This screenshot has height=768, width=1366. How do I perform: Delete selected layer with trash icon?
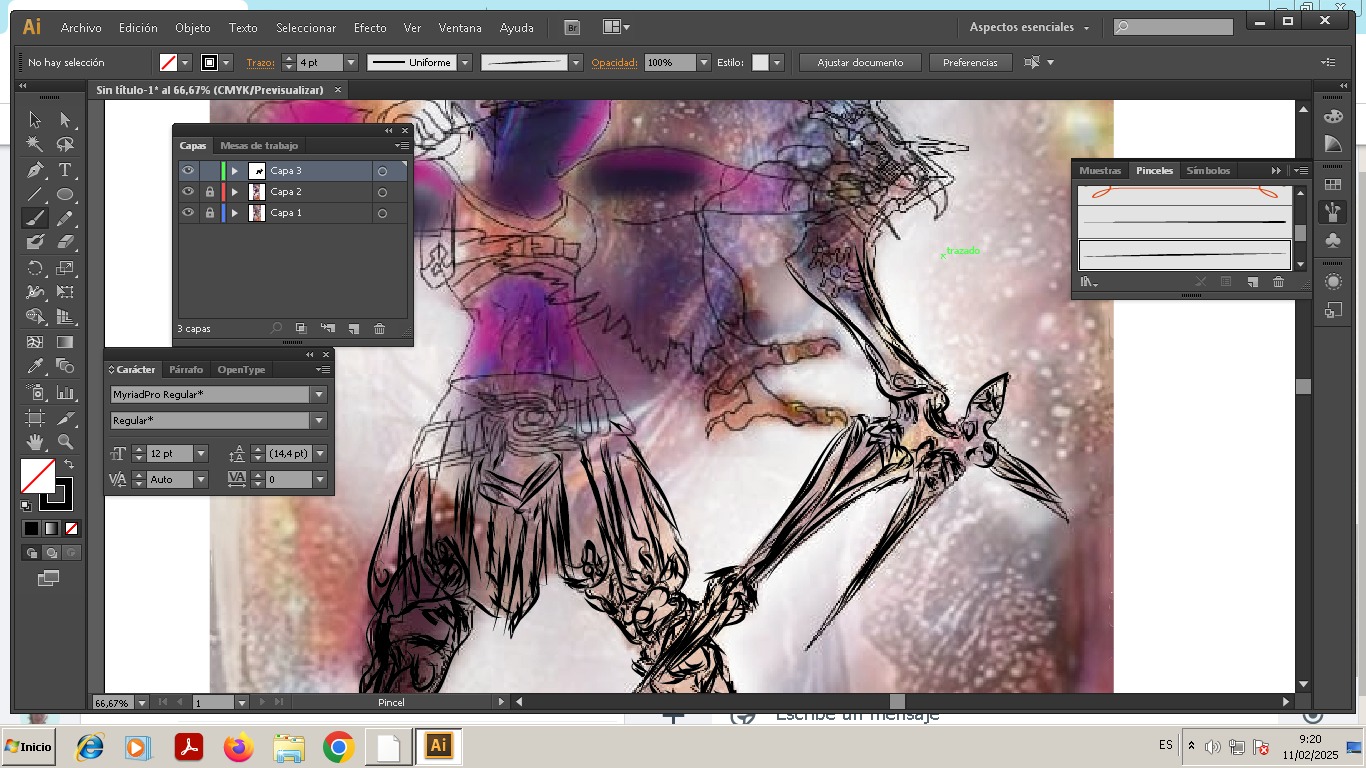pos(379,328)
